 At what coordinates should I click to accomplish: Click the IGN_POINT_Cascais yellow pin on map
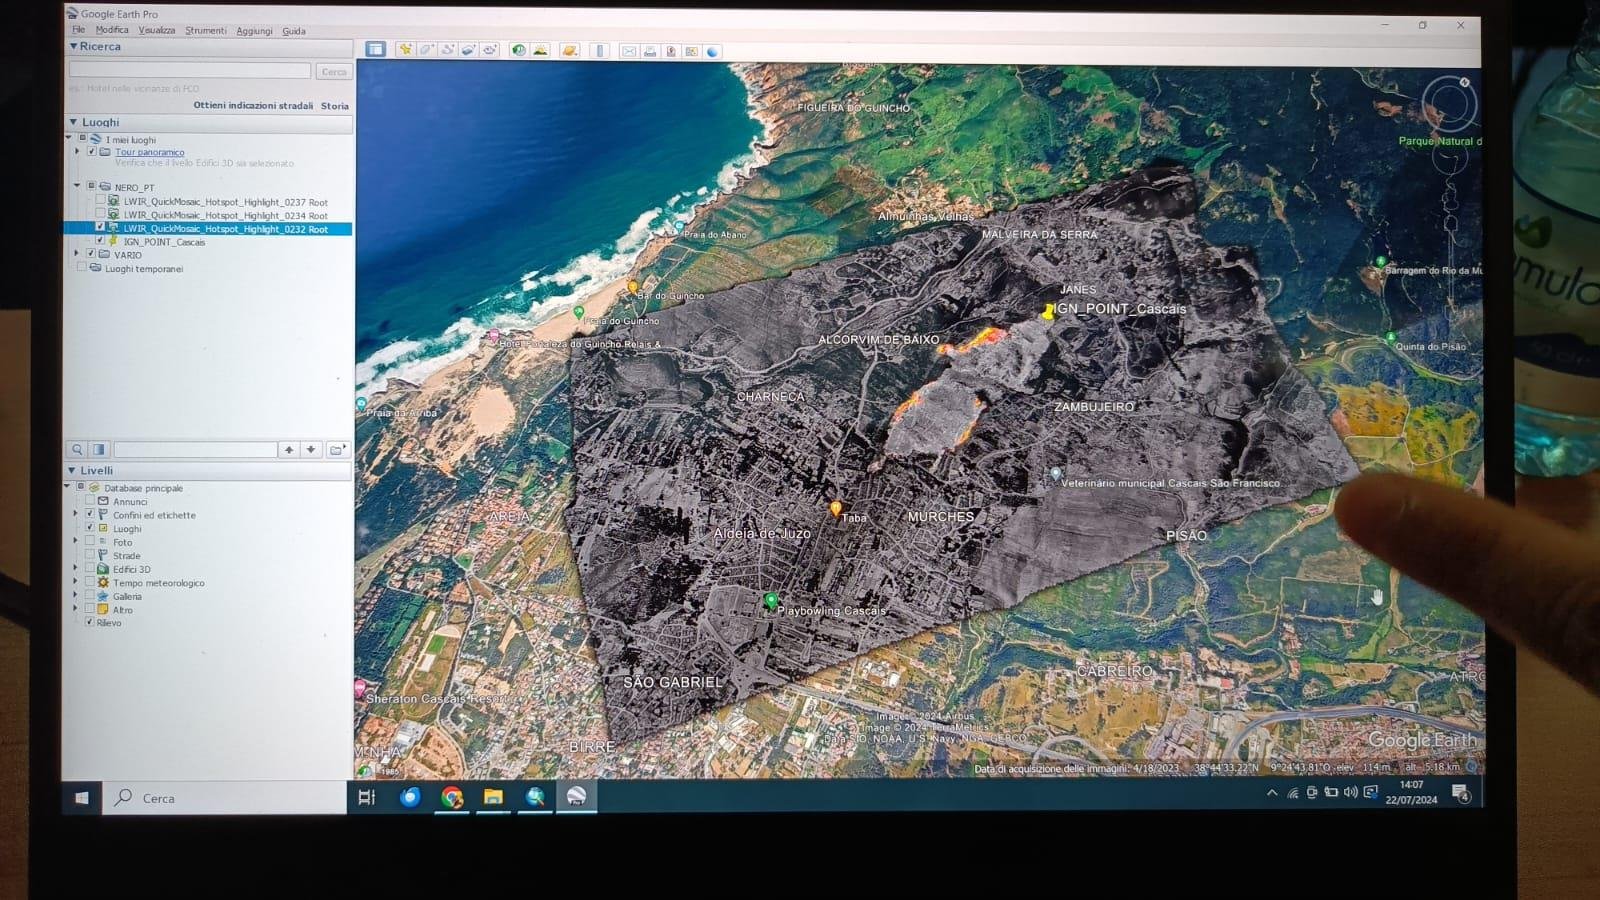click(1047, 313)
